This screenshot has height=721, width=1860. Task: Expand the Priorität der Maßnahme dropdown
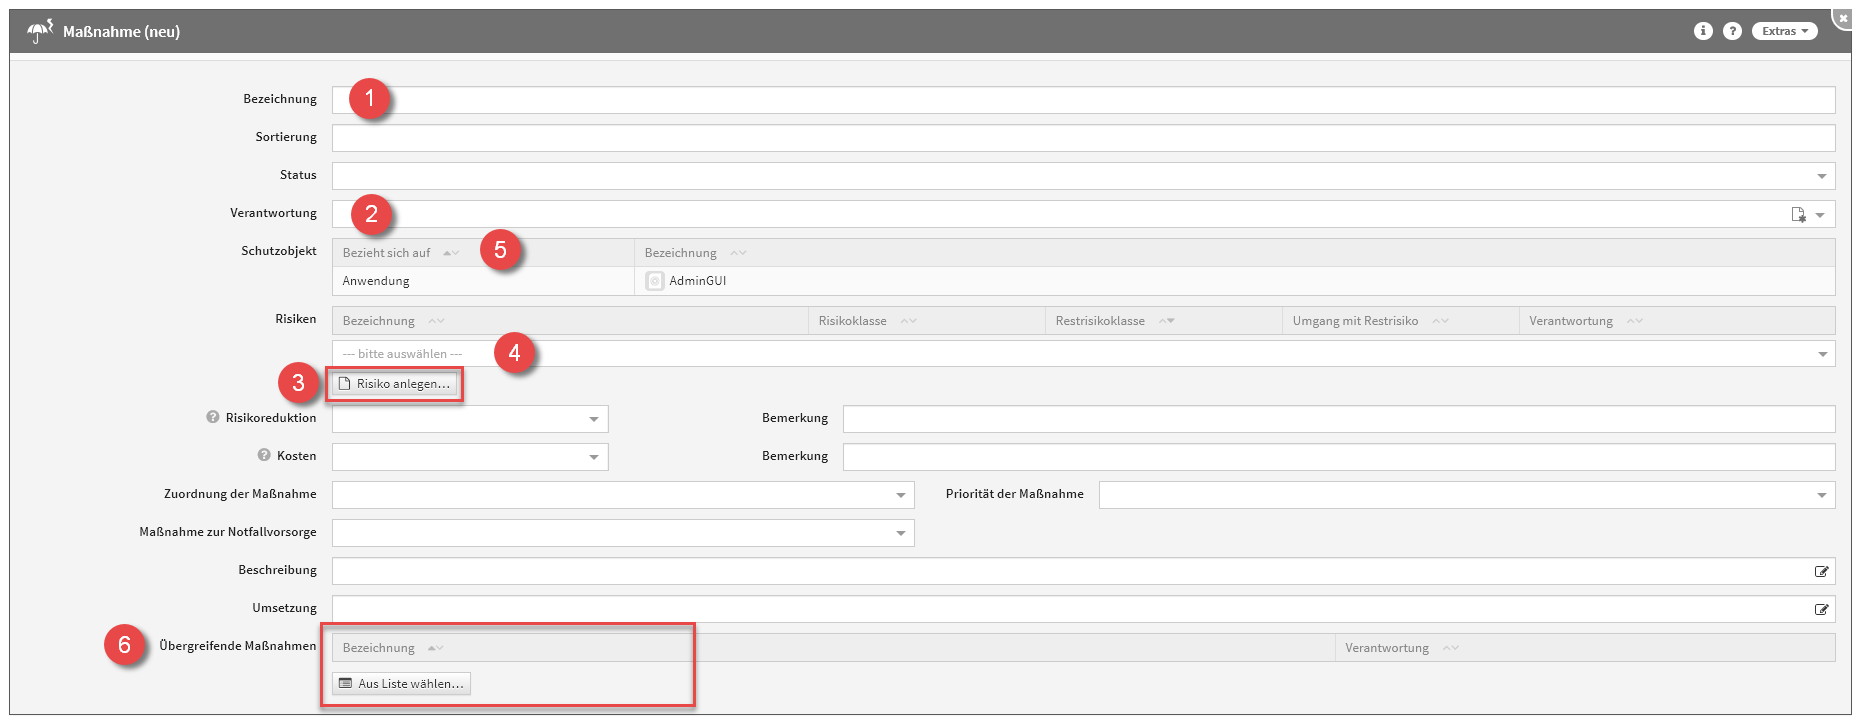coord(1821,495)
